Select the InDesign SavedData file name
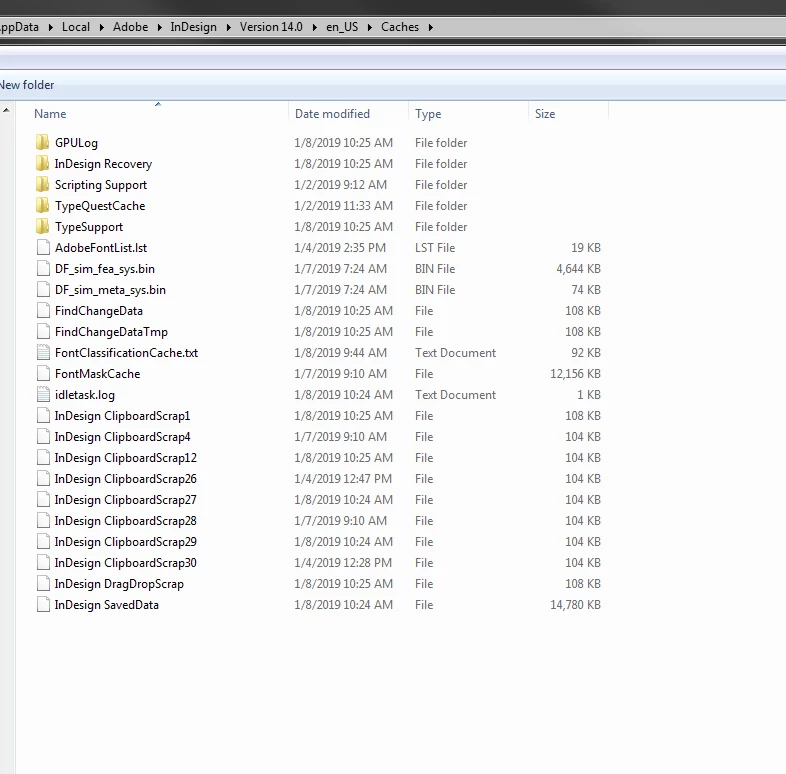Image resolution: width=786 pixels, height=774 pixels. click(x=106, y=605)
